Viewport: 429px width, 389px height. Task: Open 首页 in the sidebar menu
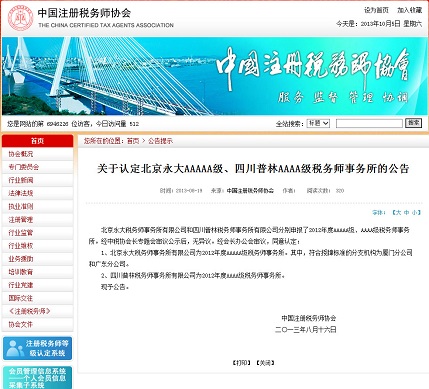point(37,141)
